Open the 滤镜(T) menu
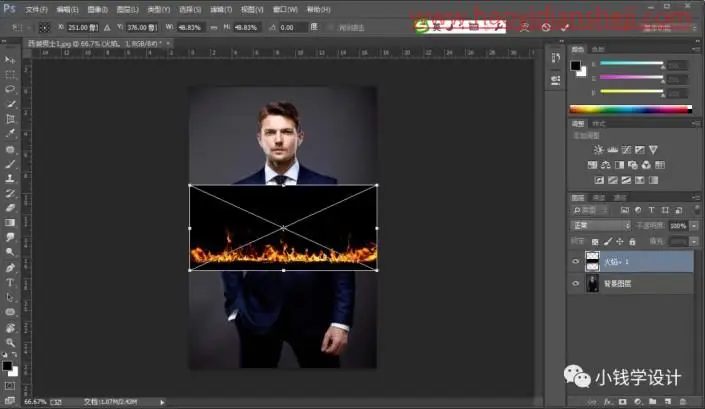705x409 pixels. point(221,9)
